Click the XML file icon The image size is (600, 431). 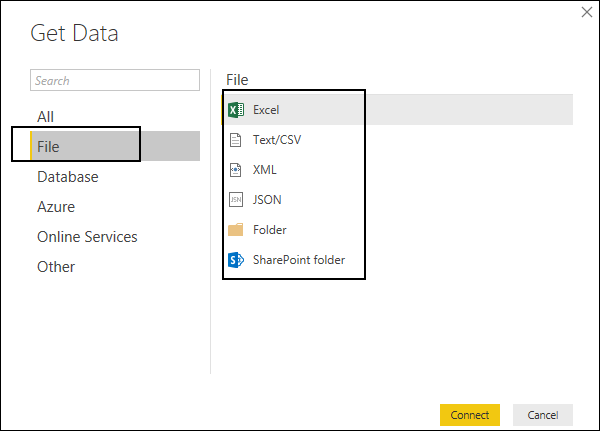[x=236, y=170]
